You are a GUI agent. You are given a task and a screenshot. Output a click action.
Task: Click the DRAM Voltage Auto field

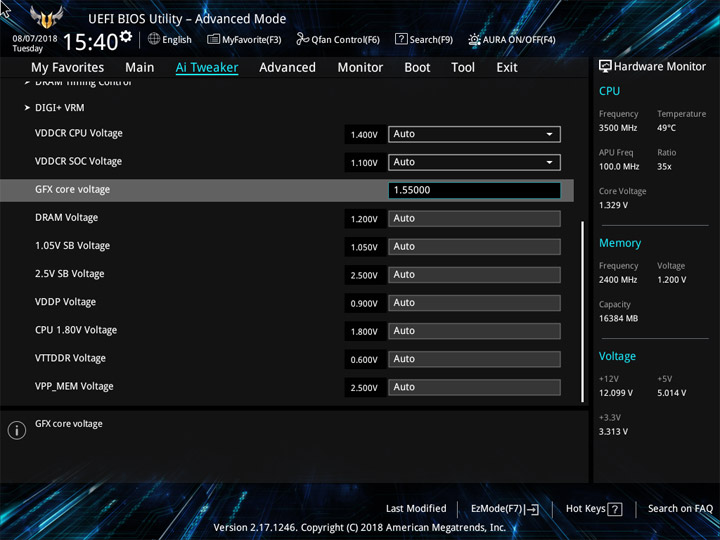(474, 219)
